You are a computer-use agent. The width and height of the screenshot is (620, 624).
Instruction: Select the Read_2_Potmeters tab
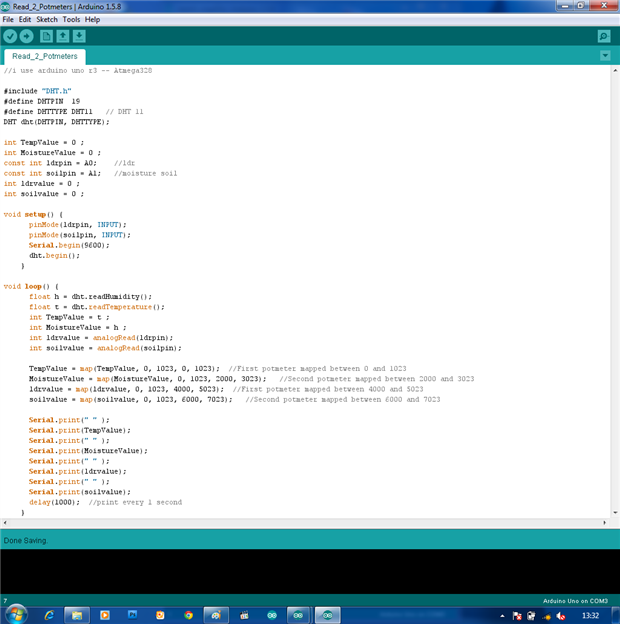point(45,57)
